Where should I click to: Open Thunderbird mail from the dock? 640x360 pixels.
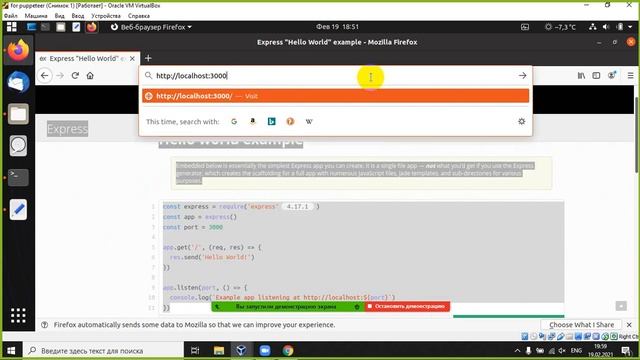[18, 82]
